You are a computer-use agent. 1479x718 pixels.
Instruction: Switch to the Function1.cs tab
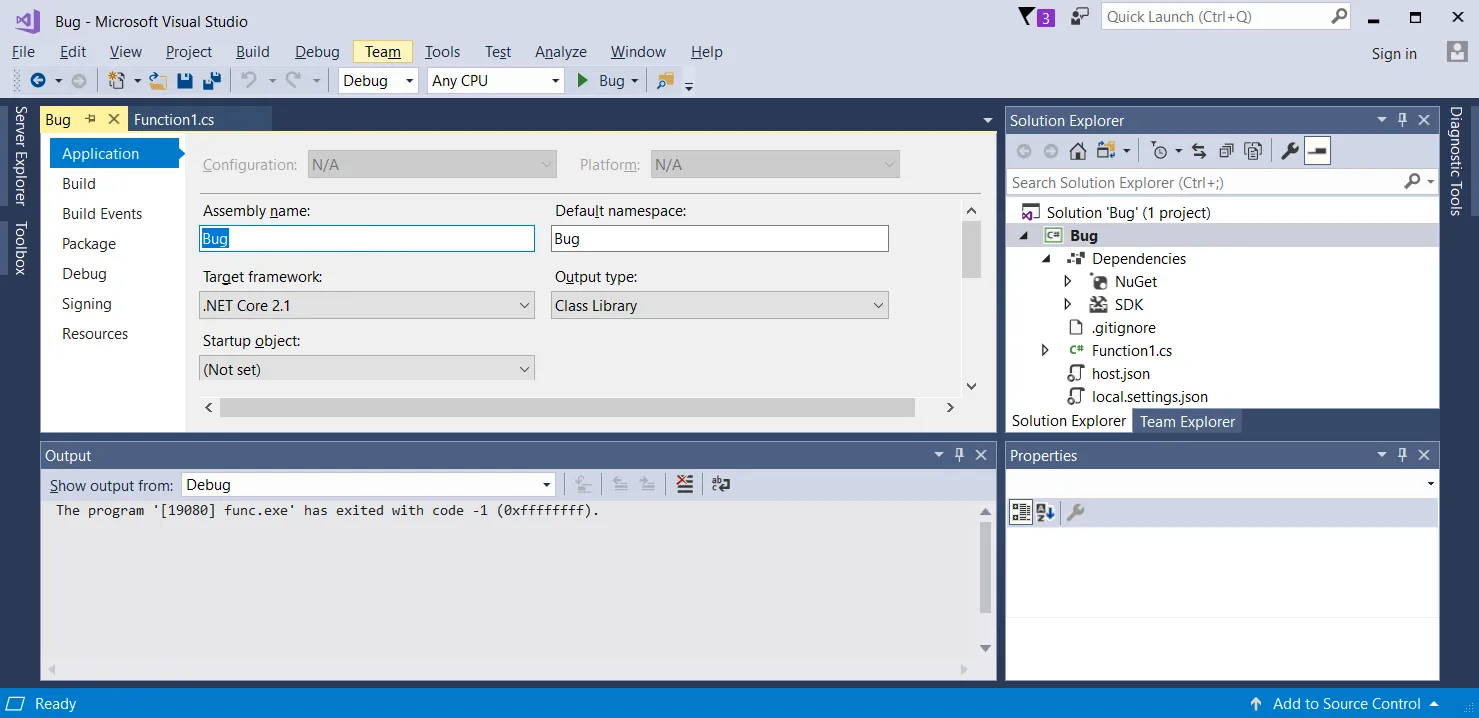point(174,119)
